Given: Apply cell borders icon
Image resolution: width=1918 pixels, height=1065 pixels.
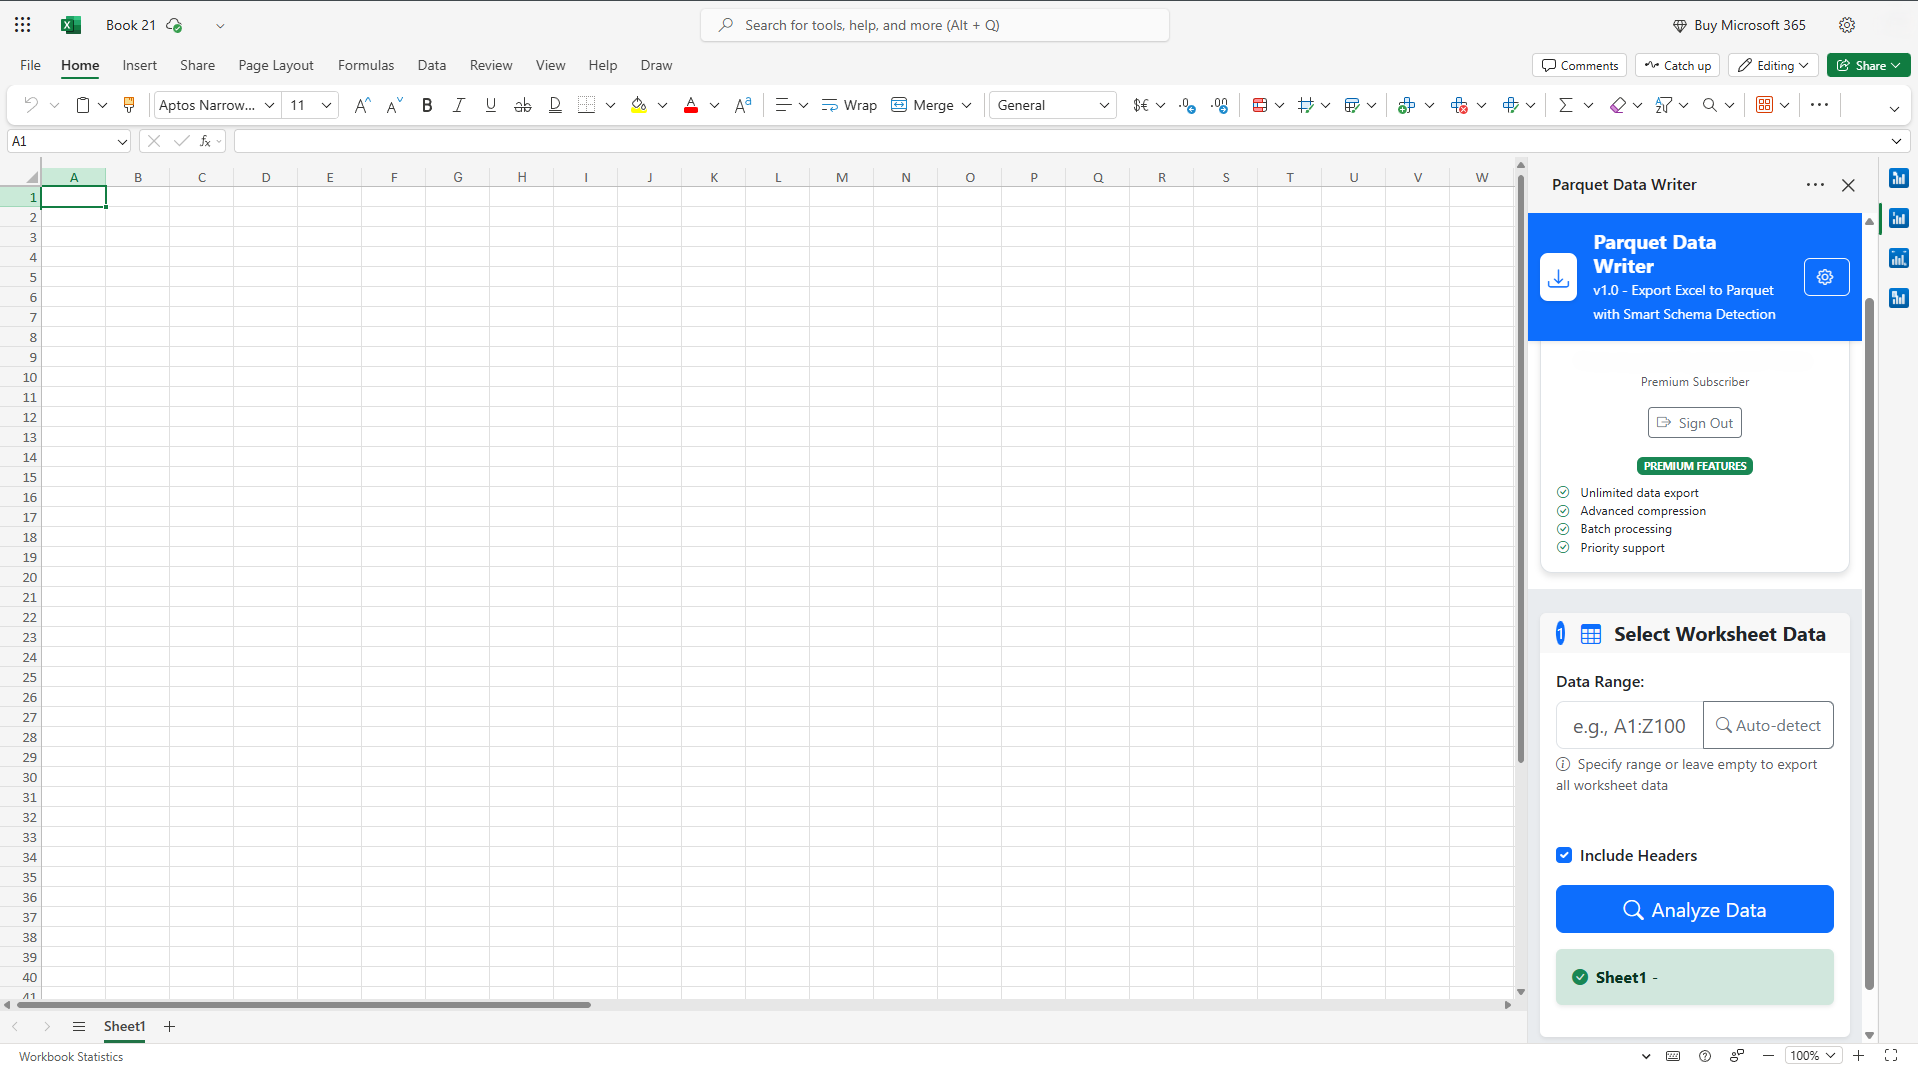Looking at the screenshot, I should pos(587,105).
